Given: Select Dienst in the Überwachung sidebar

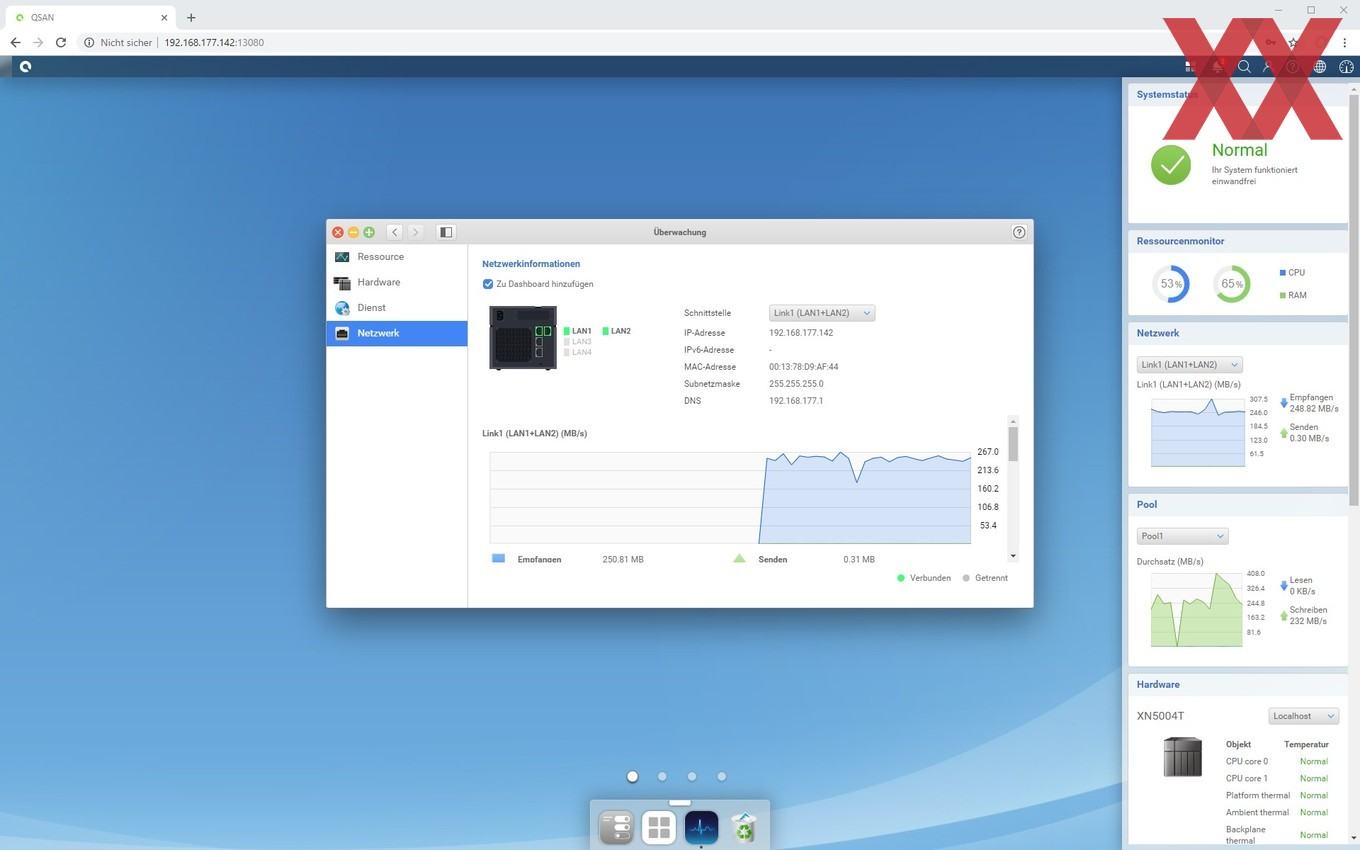Looking at the screenshot, I should click(397, 308).
